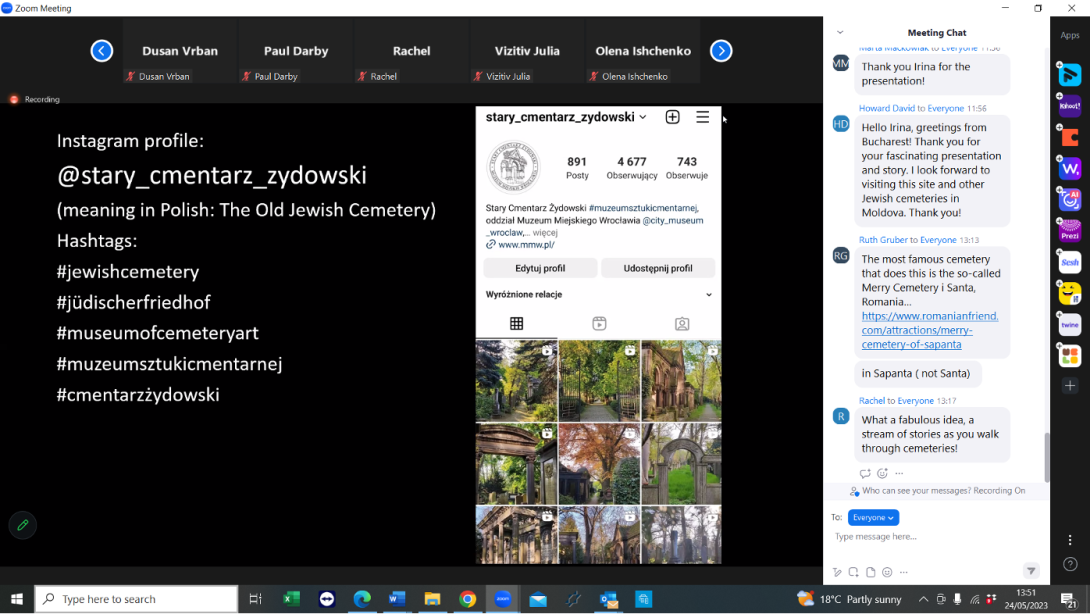The image size is (1090, 614).
Task: Open the Windows Start menu
Action: [17, 599]
